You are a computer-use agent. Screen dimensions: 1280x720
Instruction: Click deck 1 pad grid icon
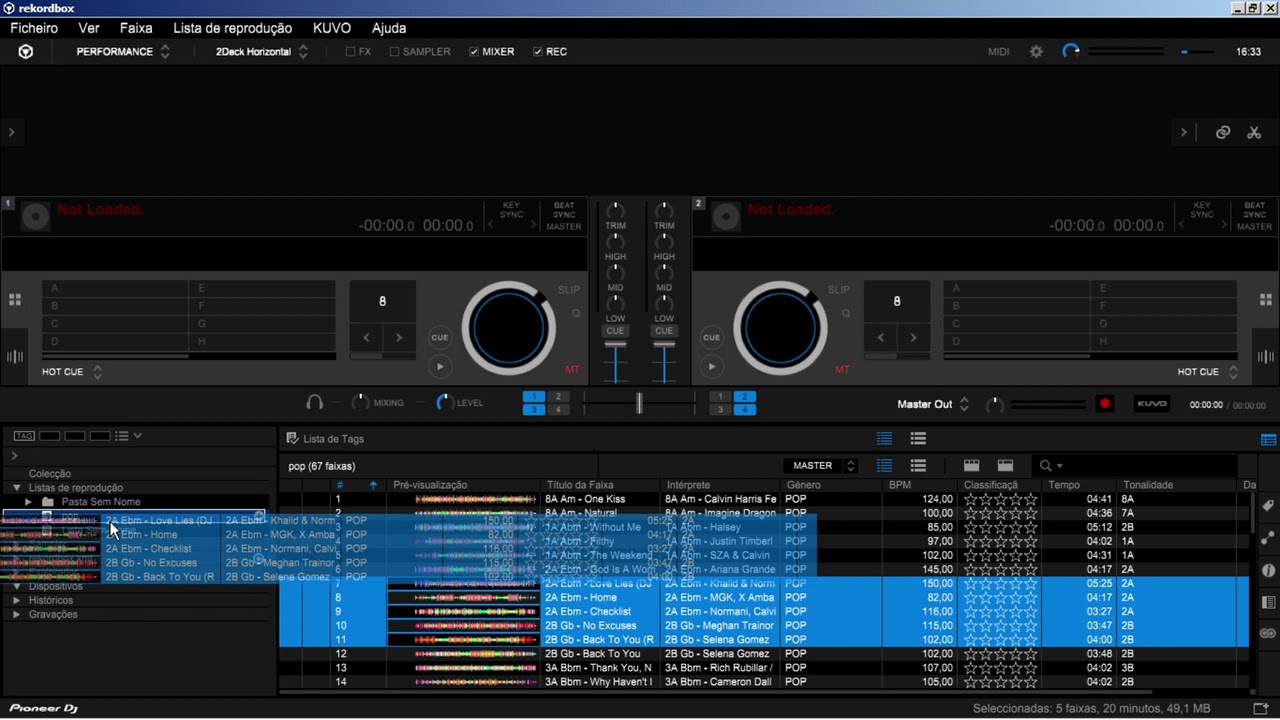click(15, 300)
